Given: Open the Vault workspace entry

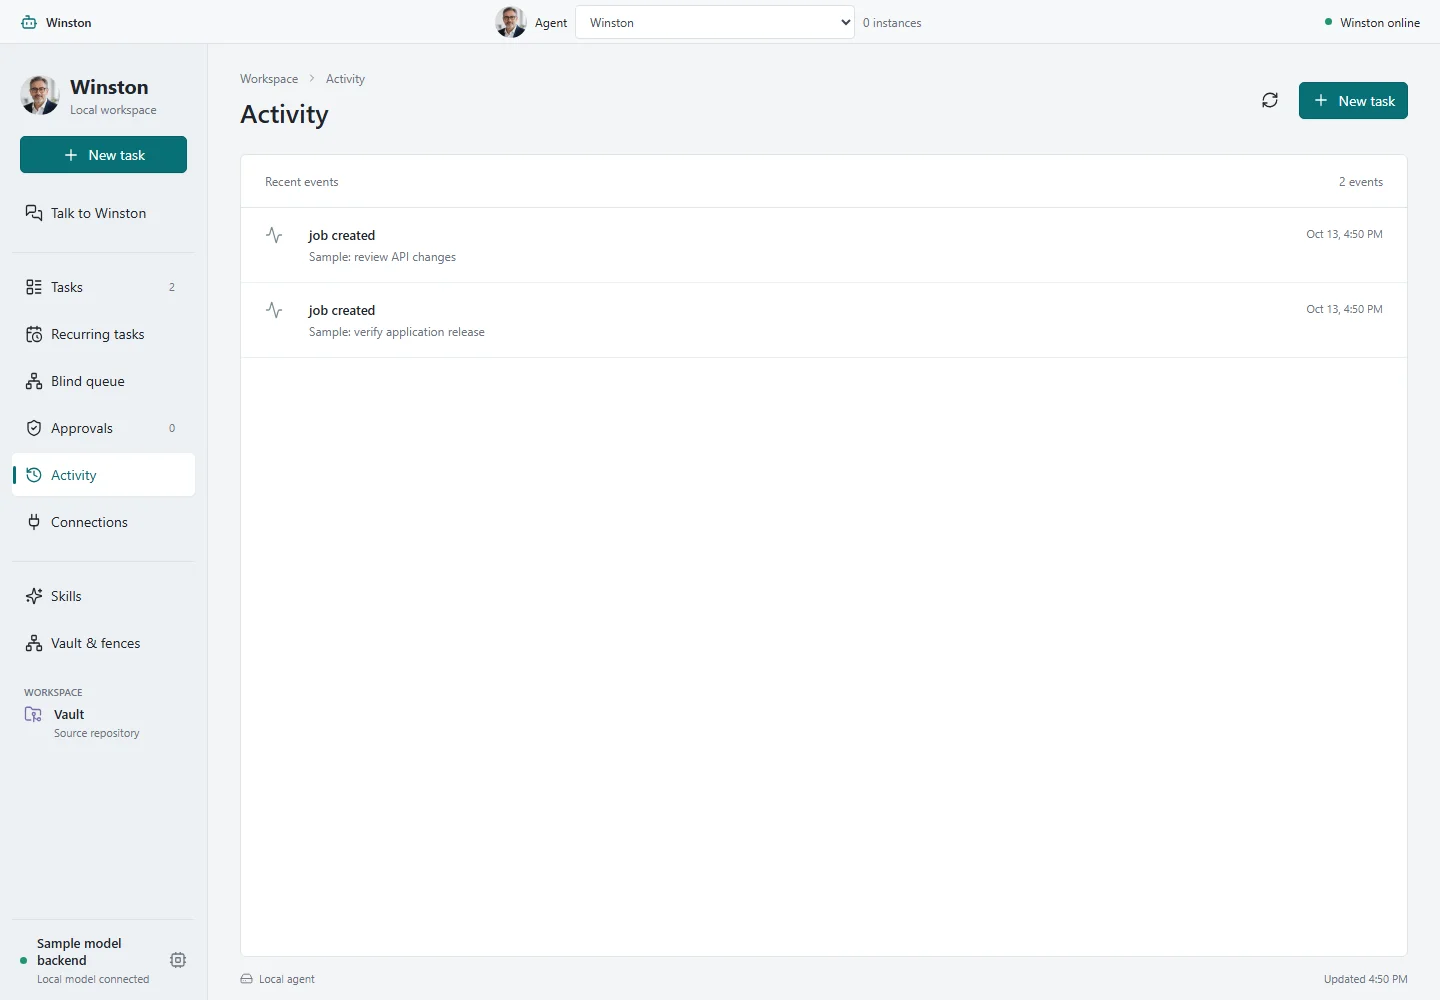Looking at the screenshot, I should 103,723.
